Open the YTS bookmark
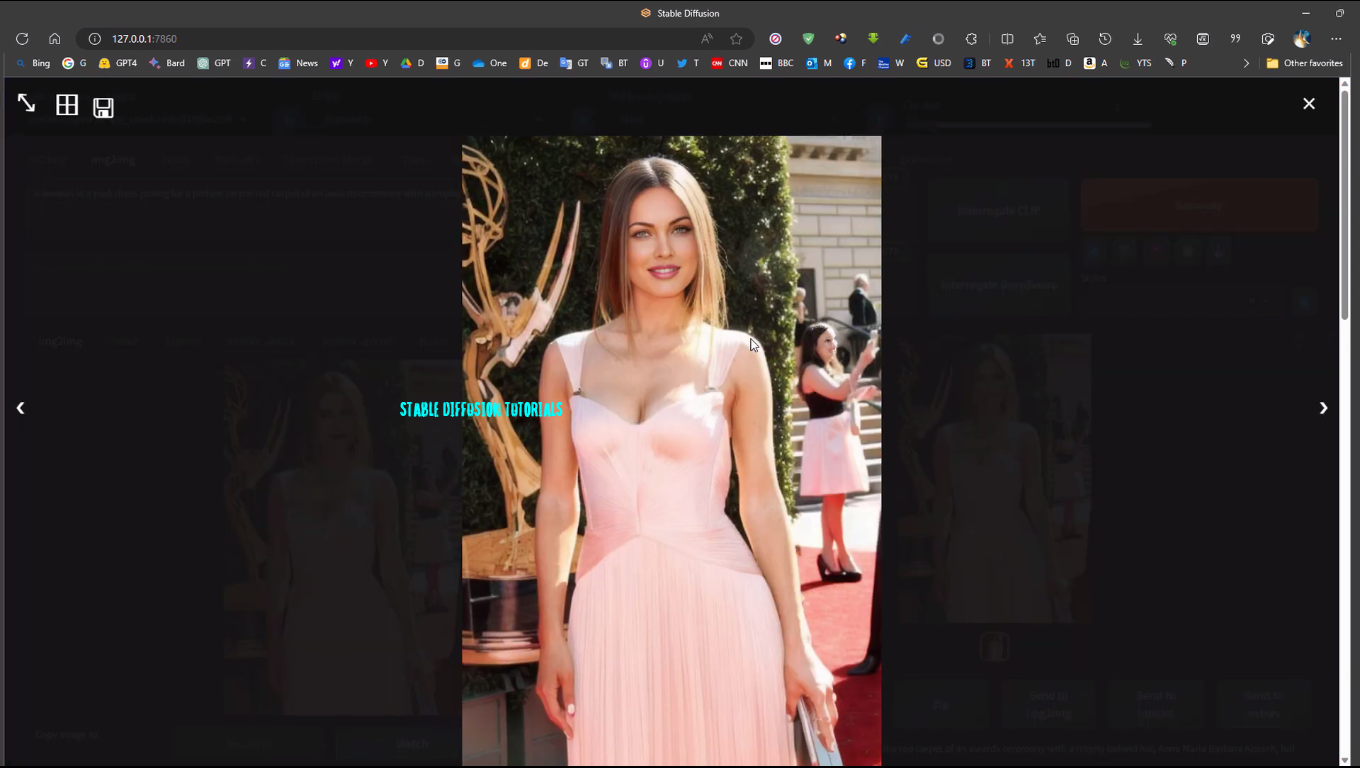Screen dimensions: 1360x768 [x=1136, y=63]
